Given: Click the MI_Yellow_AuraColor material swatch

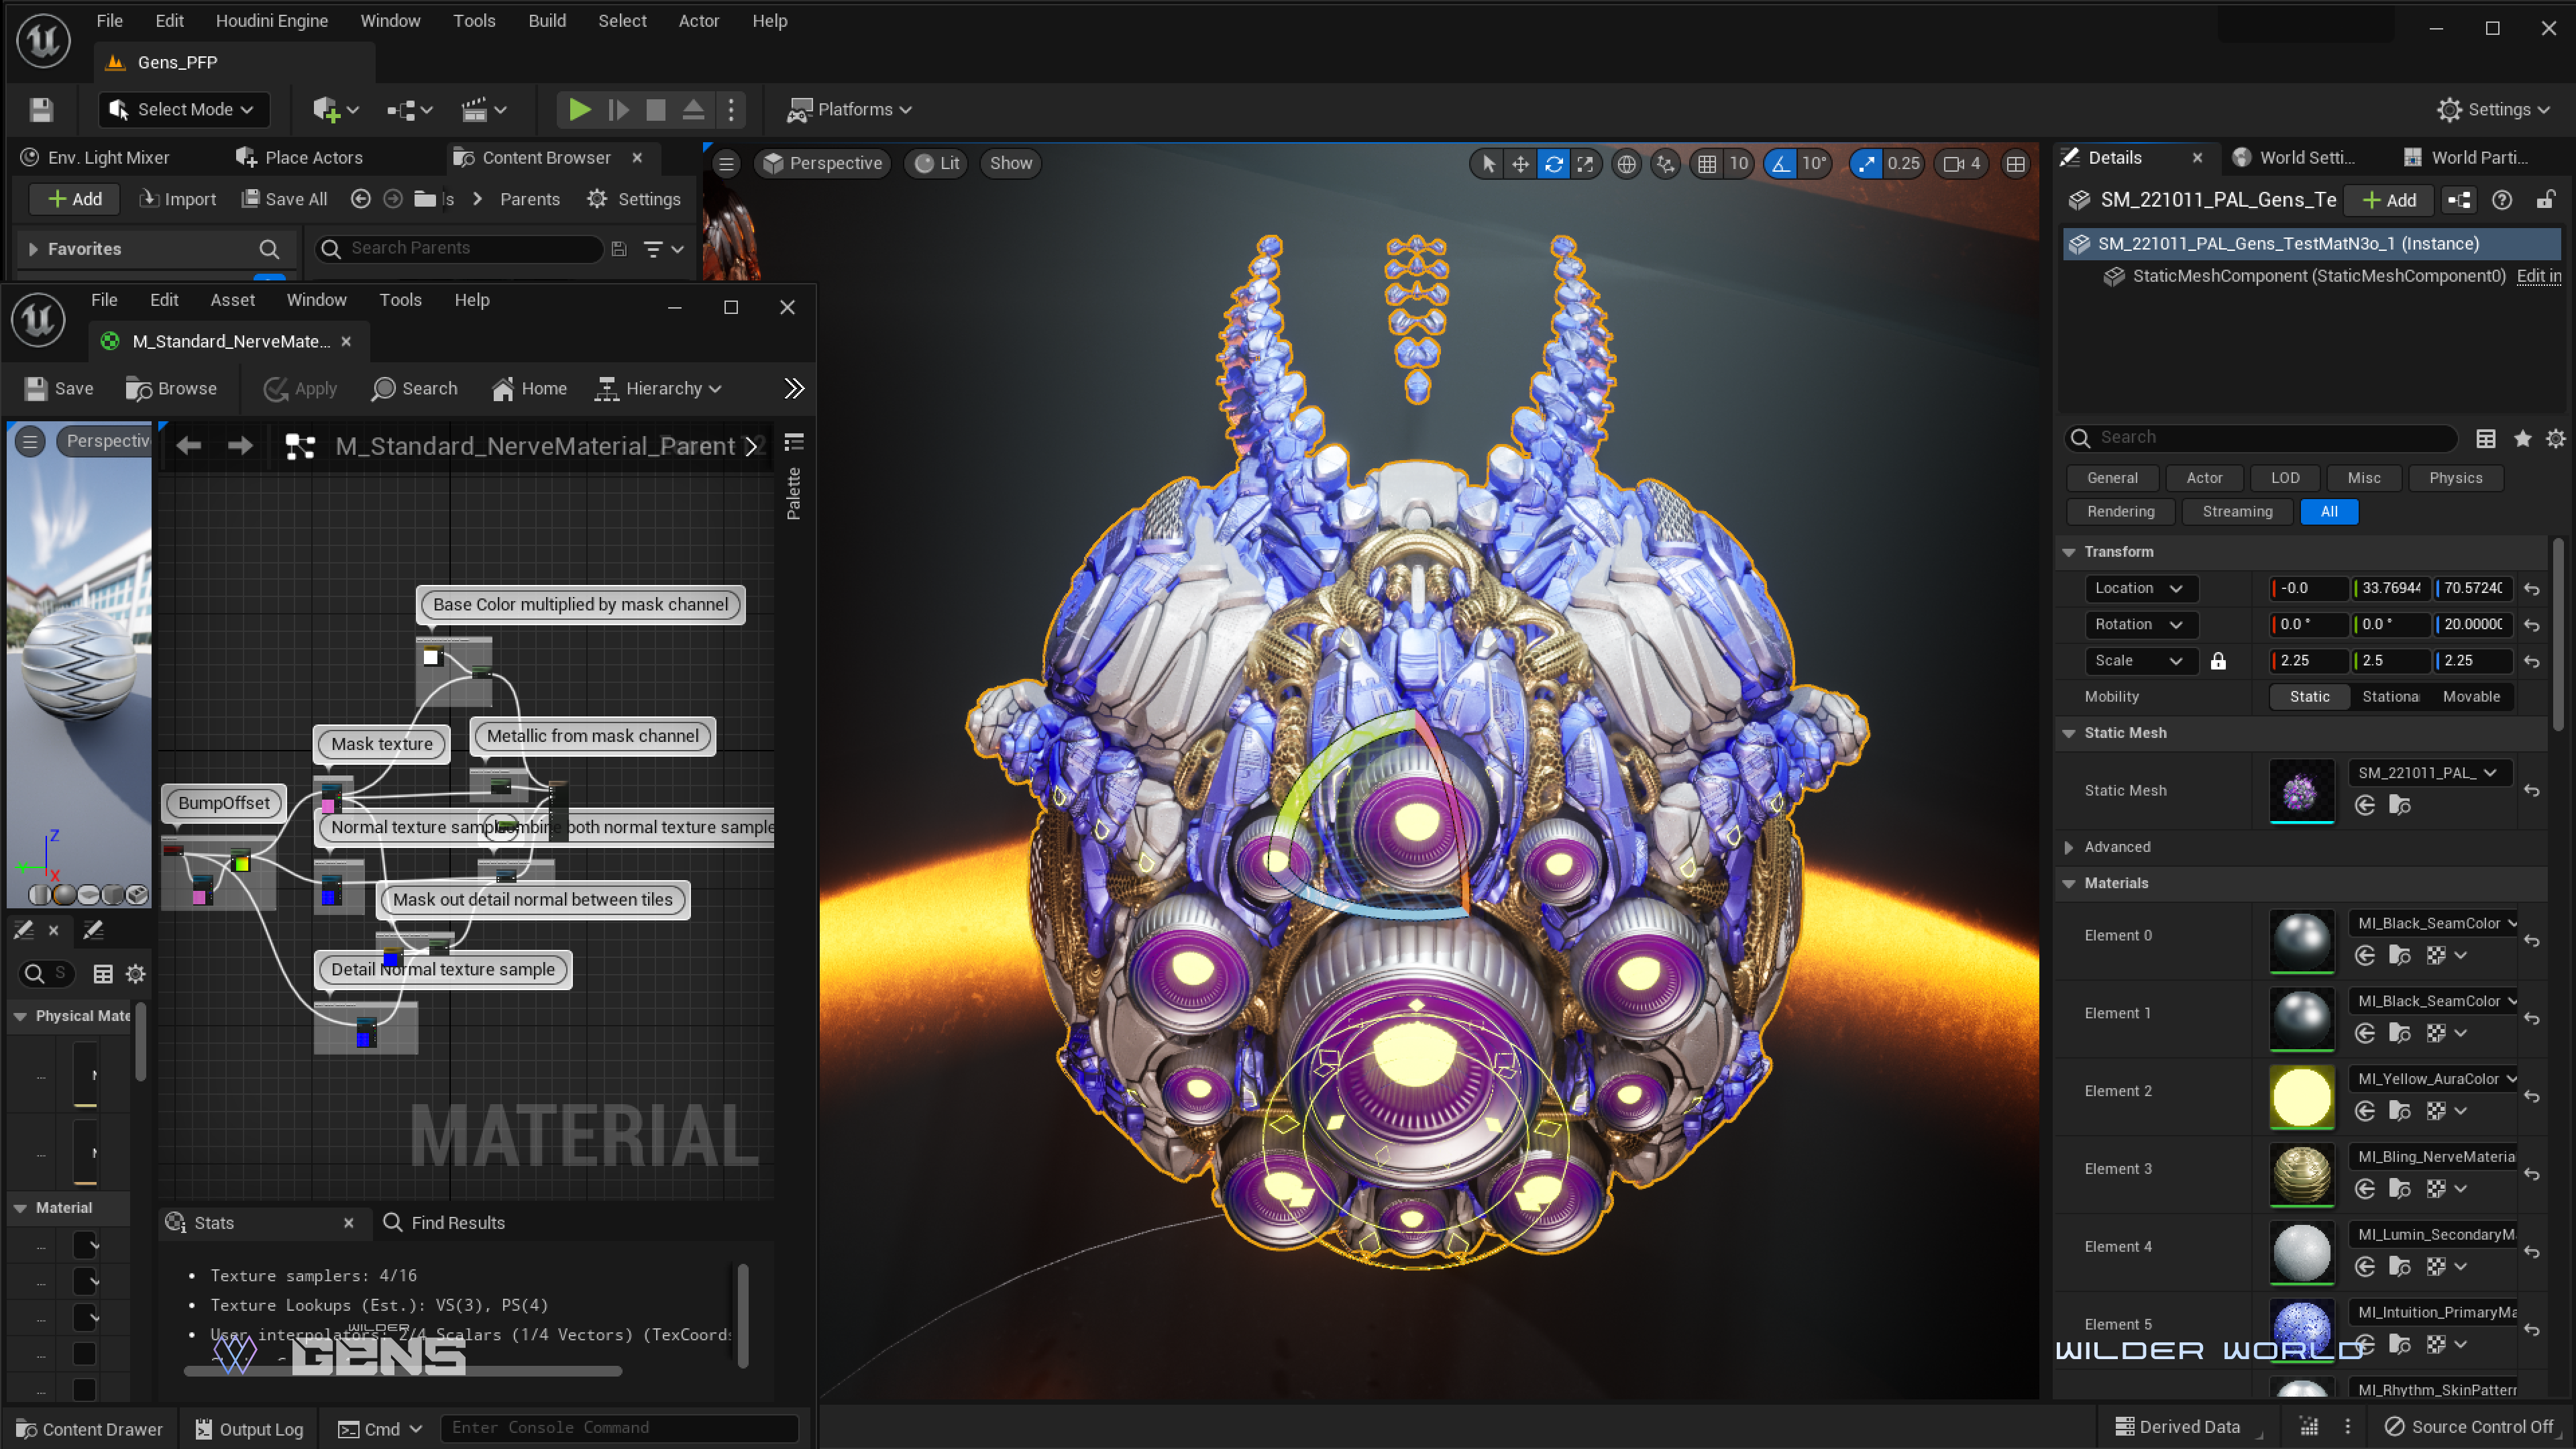Looking at the screenshot, I should [x=2301, y=1096].
